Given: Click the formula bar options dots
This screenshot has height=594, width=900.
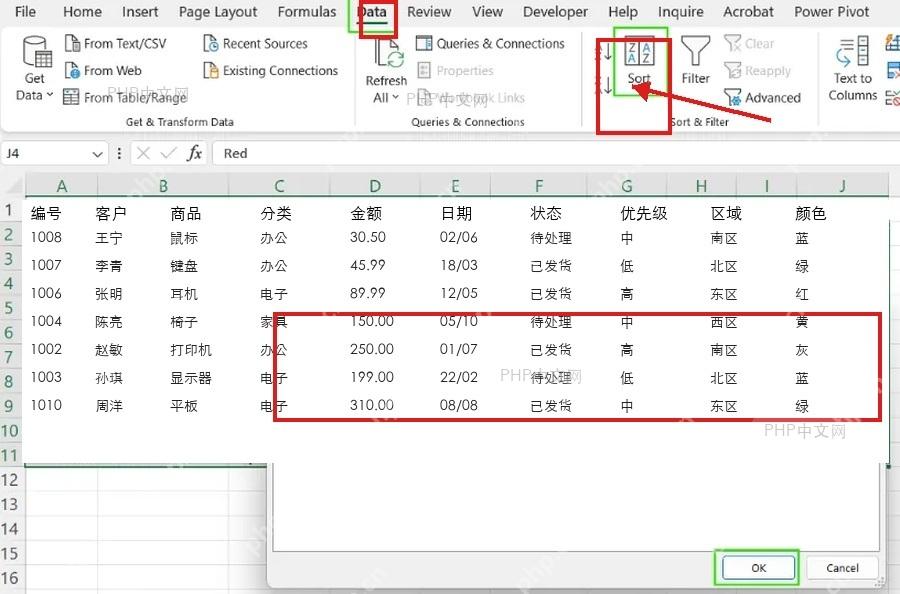Looking at the screenshot, I should point(119,153).
